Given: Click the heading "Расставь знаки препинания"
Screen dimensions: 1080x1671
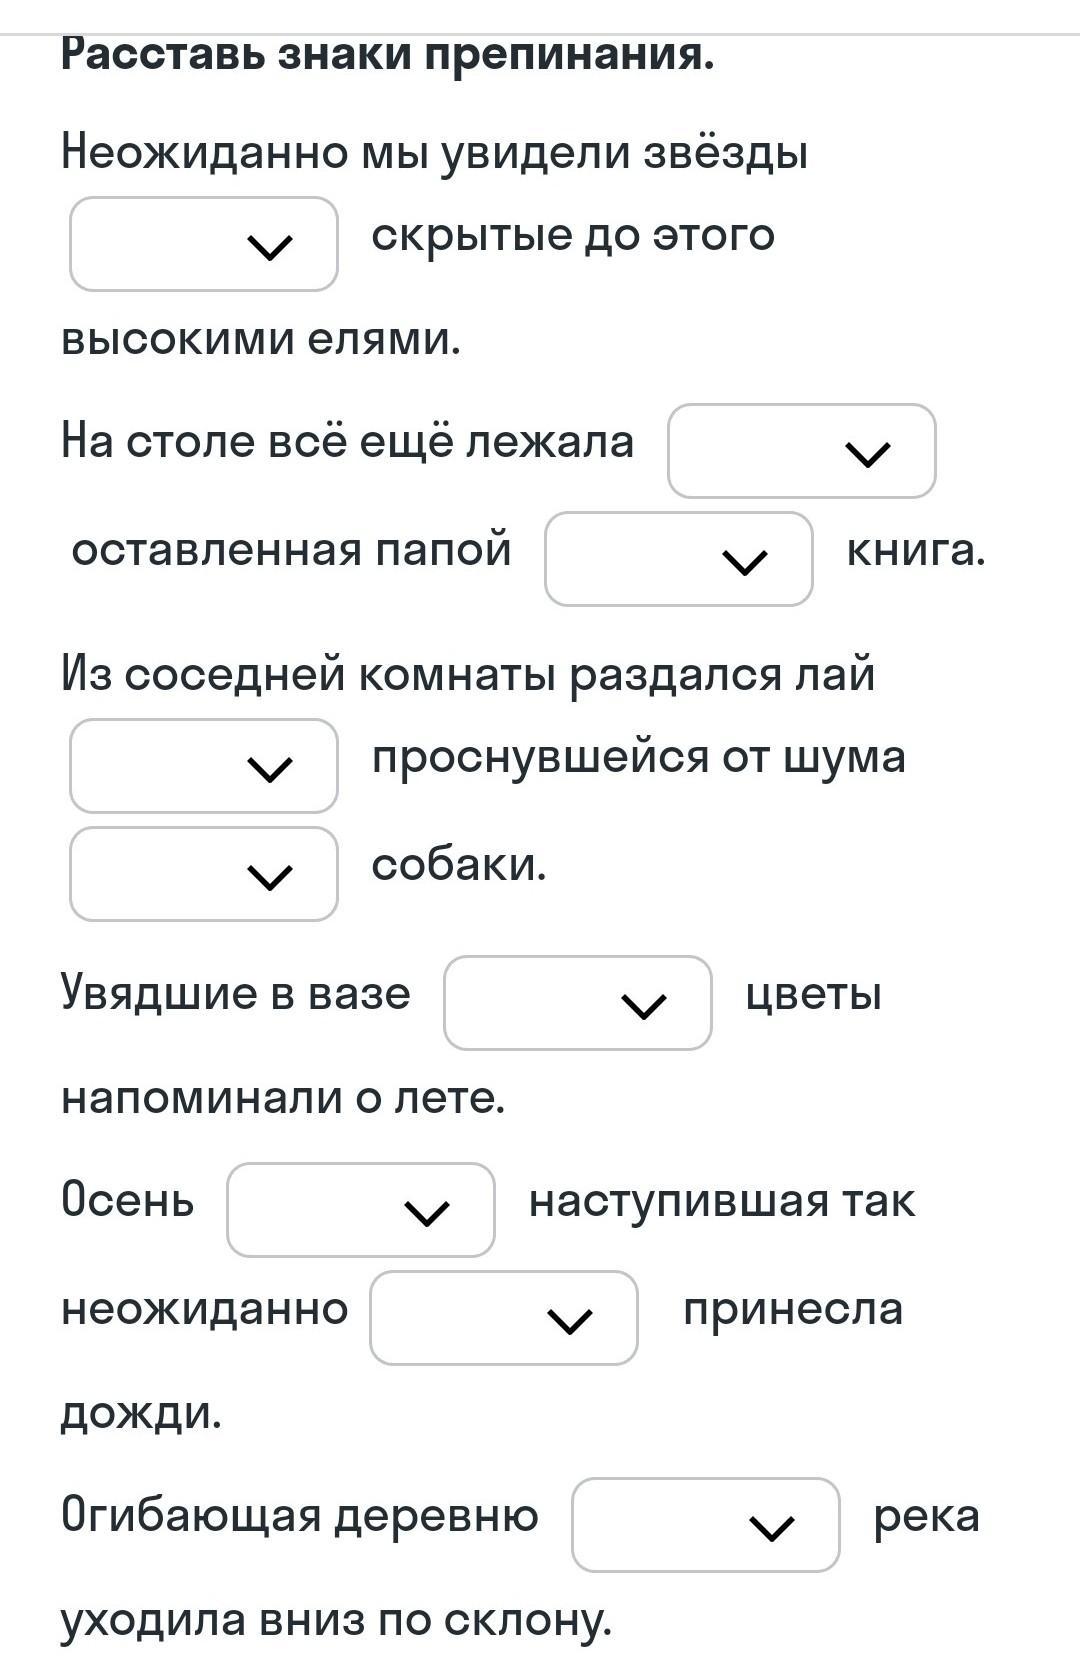Looking at the screenshot, I should pyautogui.click(x=387, y=55).
